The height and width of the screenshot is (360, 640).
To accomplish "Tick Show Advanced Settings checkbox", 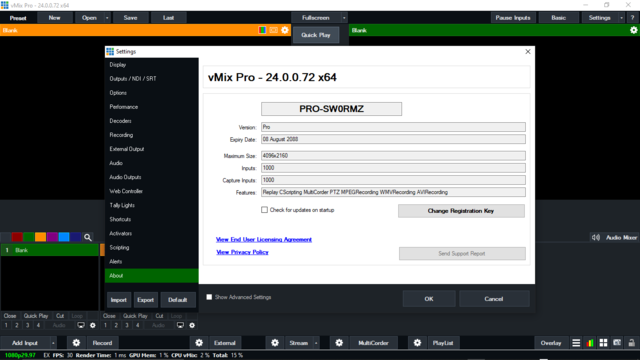I will point(209,297).
